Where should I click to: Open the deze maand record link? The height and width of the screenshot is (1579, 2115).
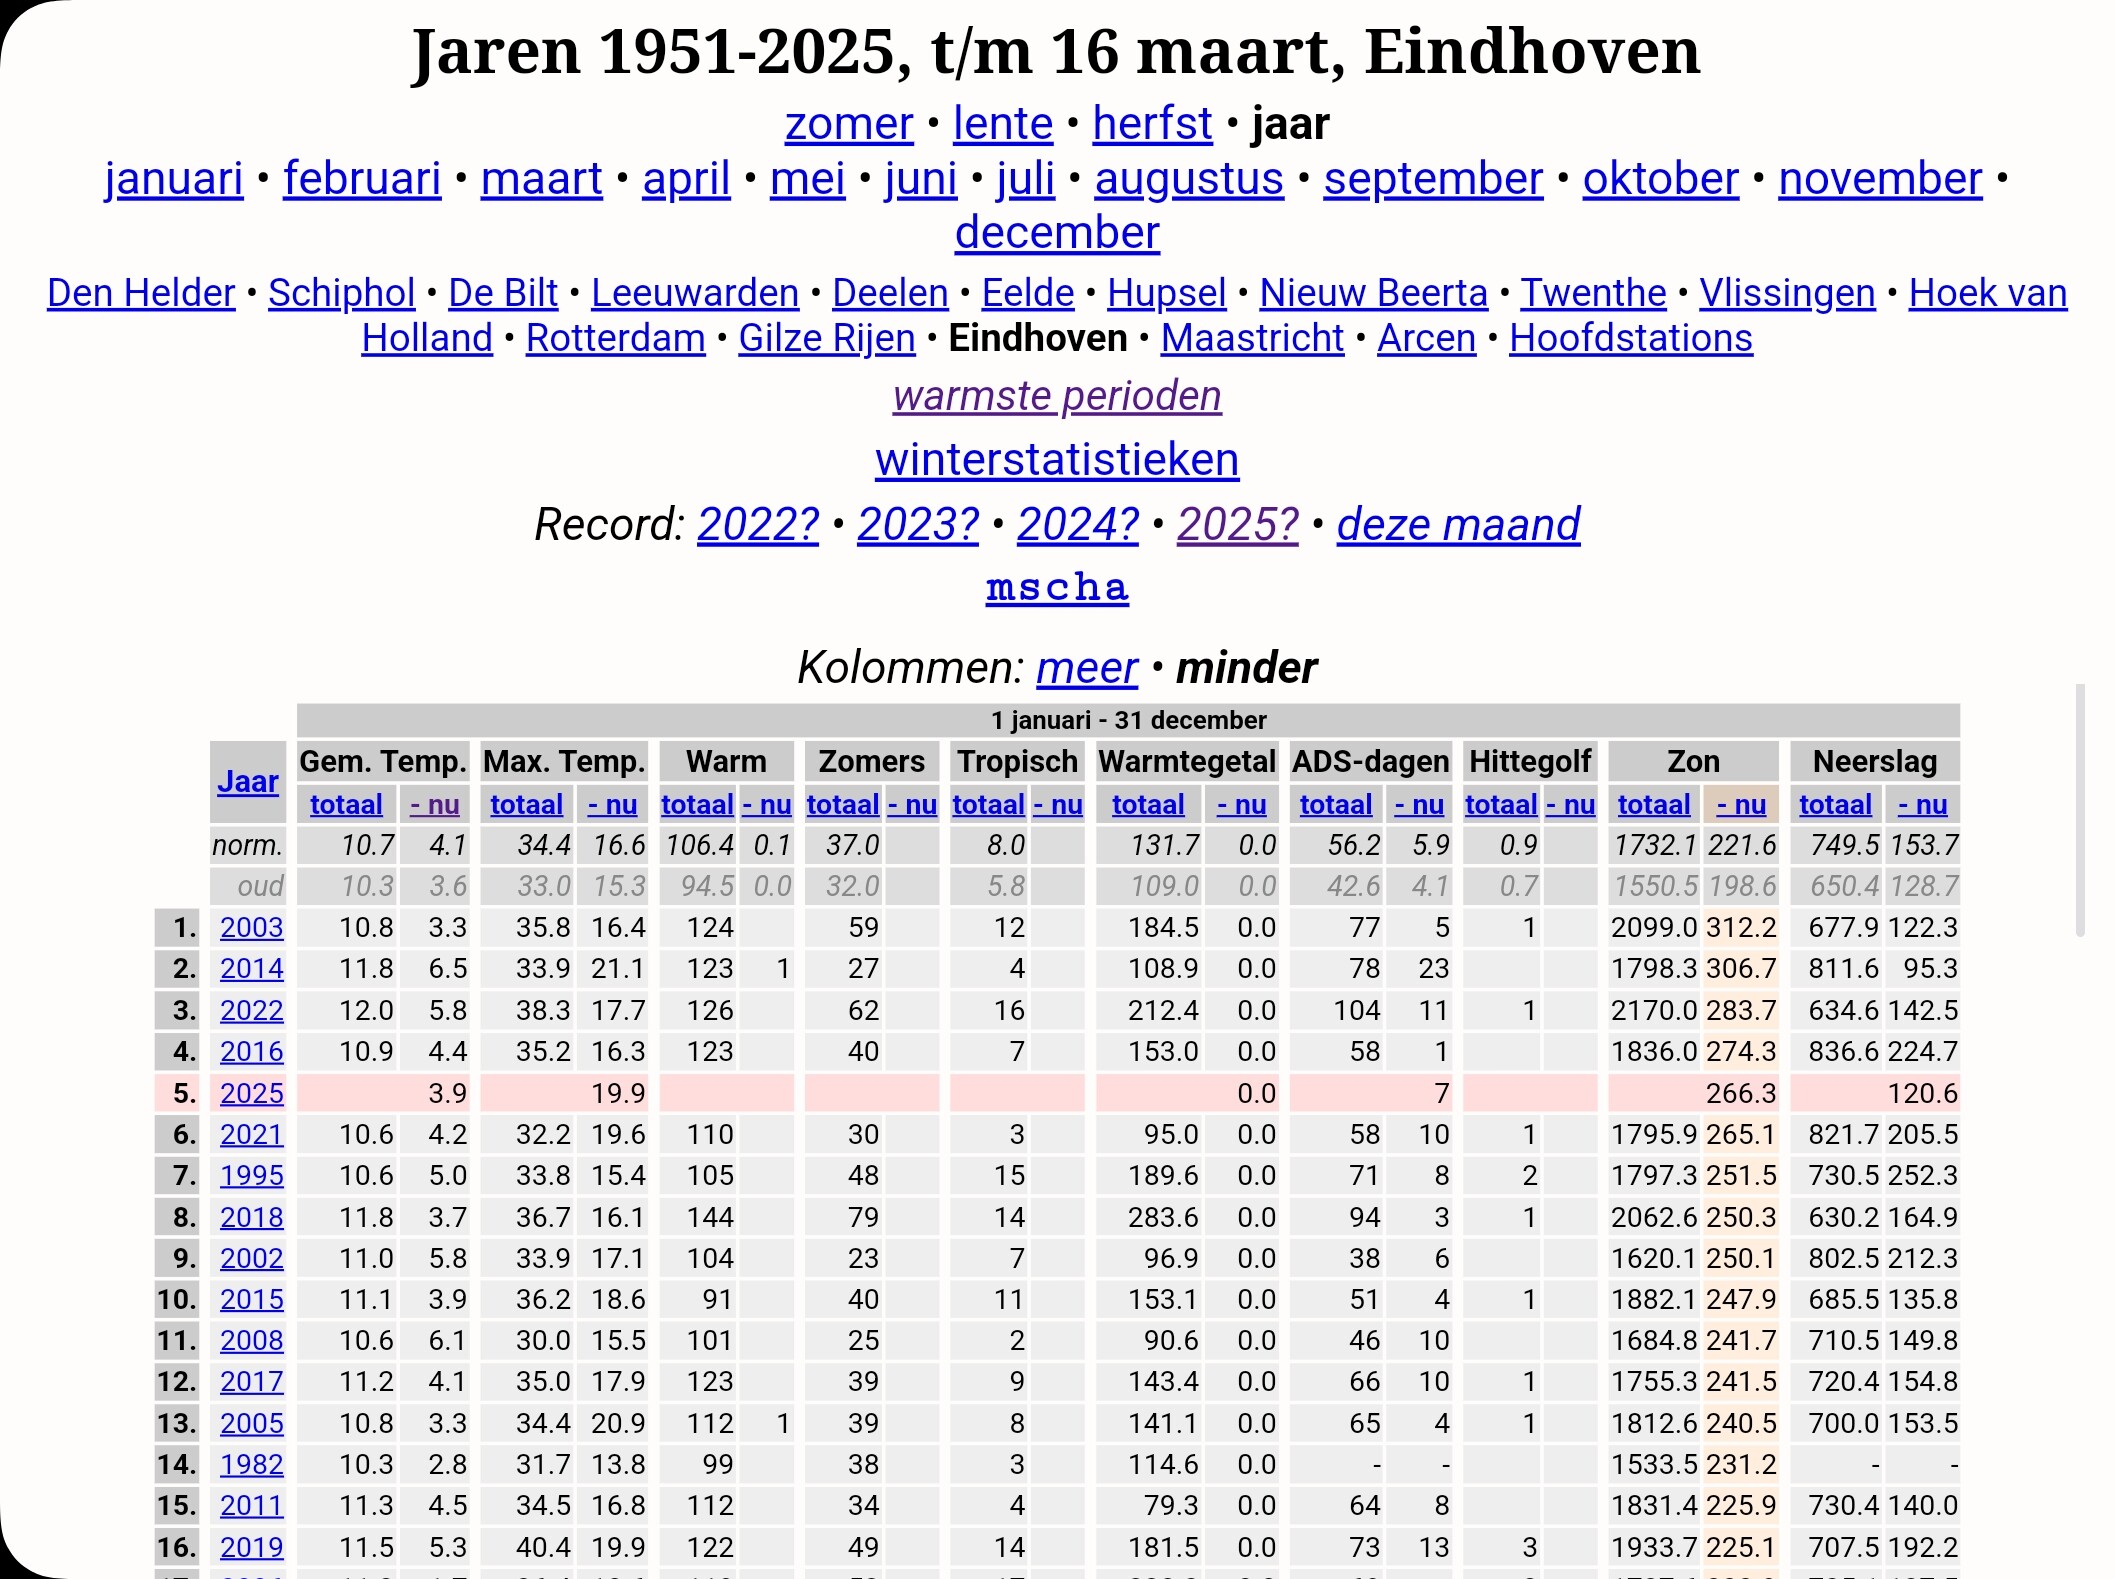point(1457,524)
